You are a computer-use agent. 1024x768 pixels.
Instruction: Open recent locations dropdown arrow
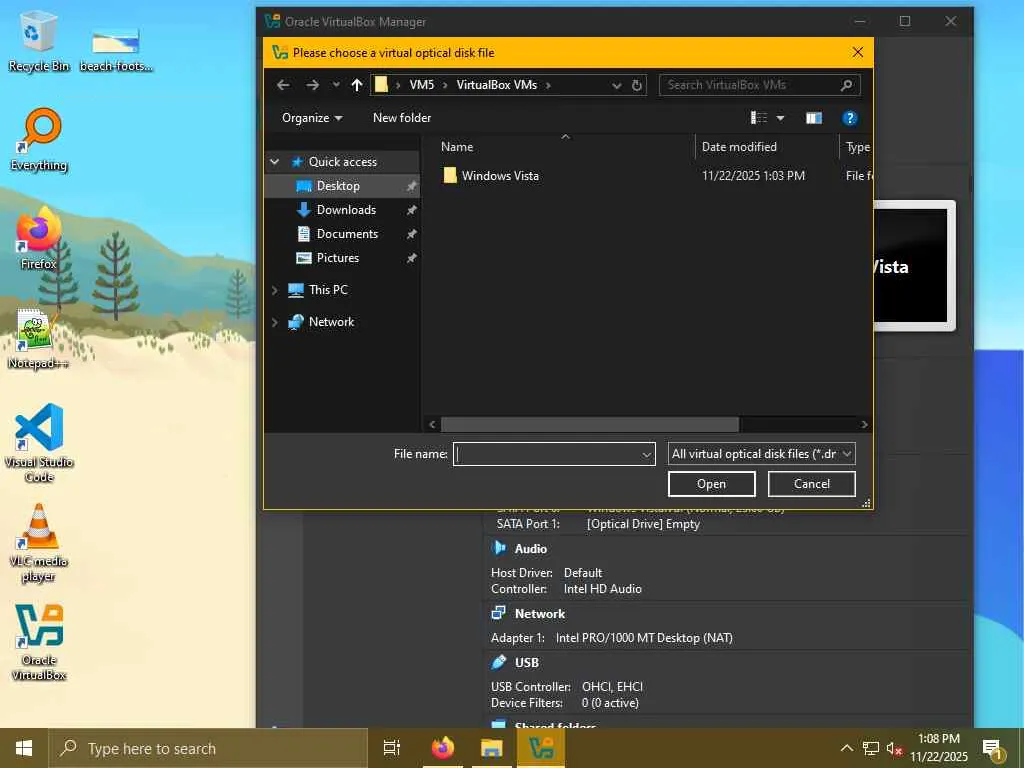[336, 85]
